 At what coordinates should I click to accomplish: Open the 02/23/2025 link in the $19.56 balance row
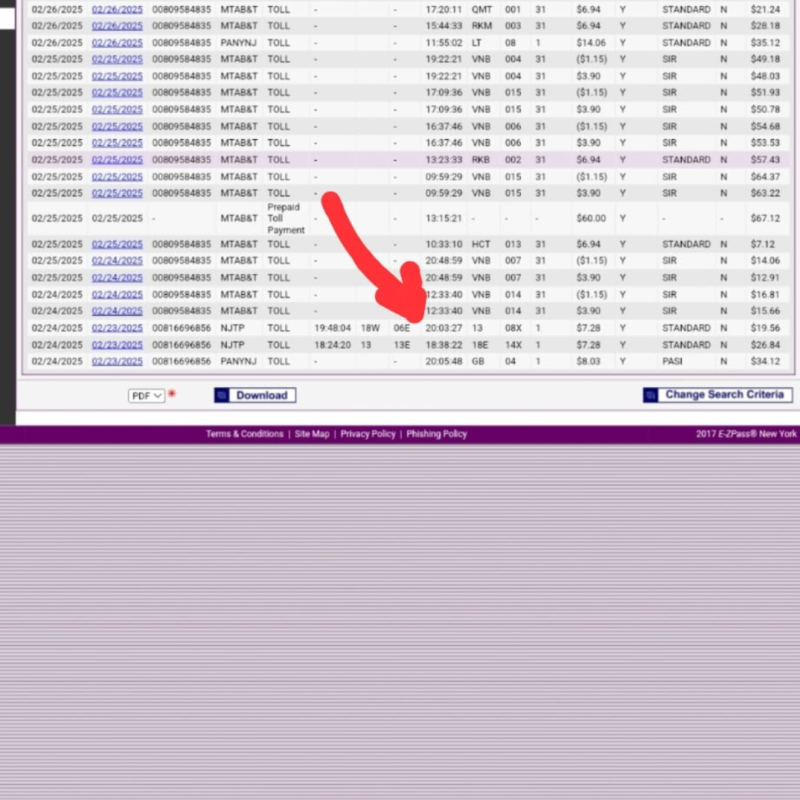(x=117, y=328)
